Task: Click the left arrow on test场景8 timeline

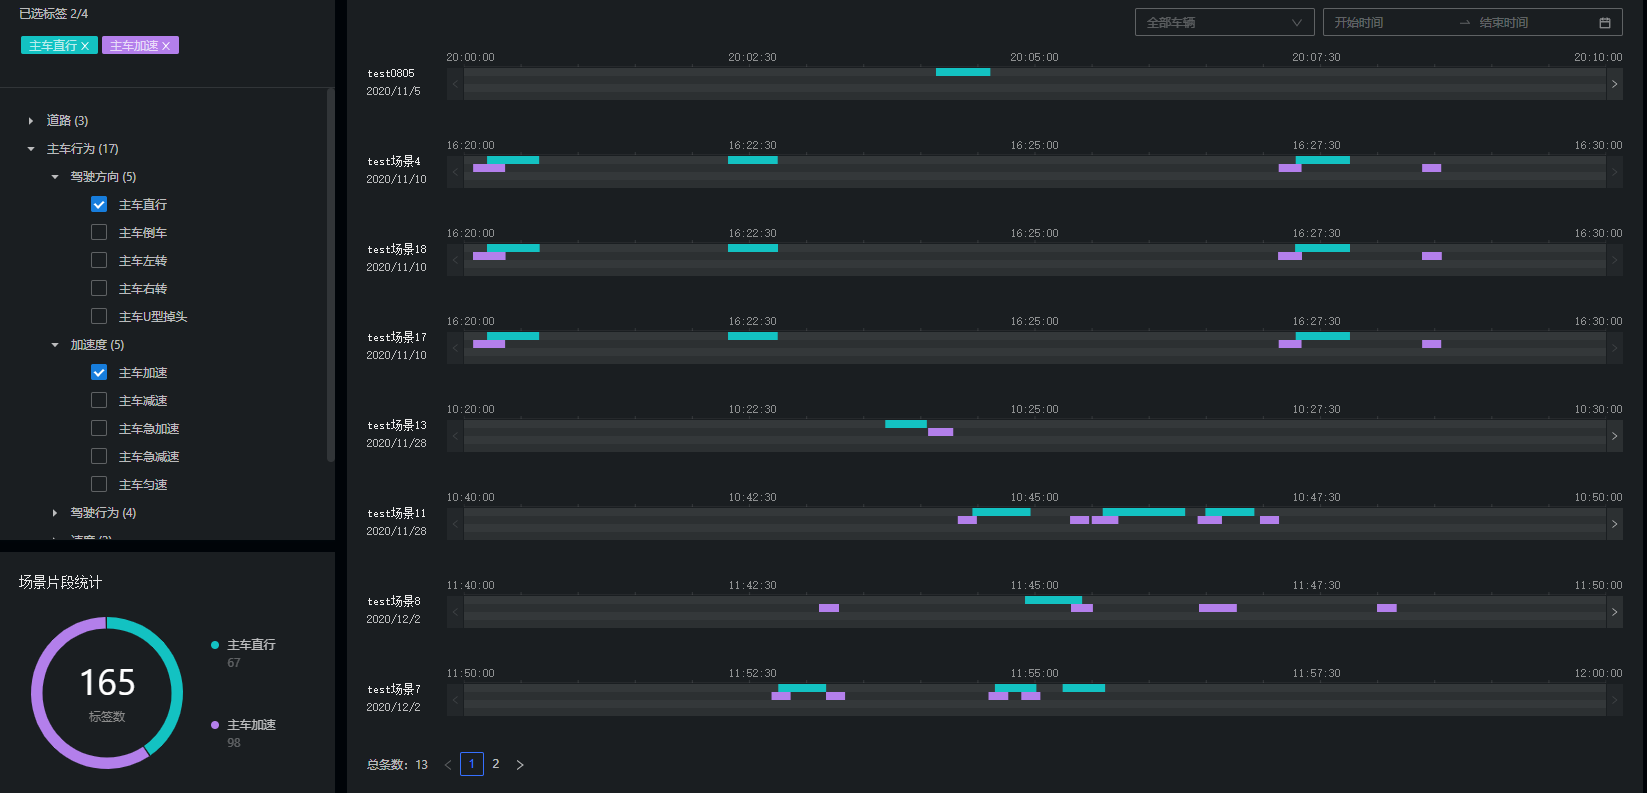Action: (455, 612)
